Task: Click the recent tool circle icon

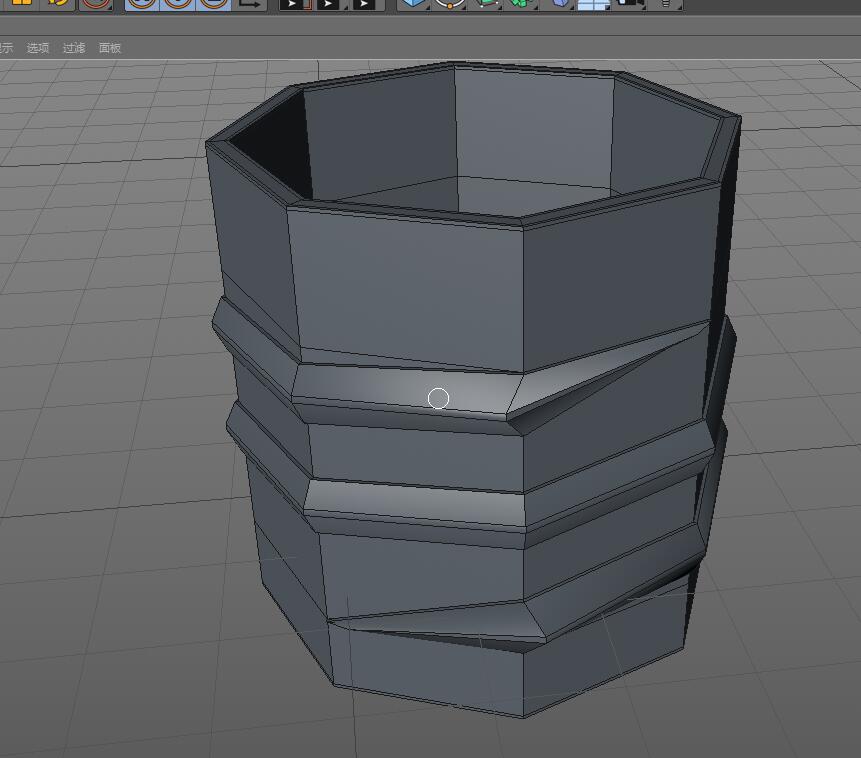Action: pyautogui.click(x=95, y=3)
